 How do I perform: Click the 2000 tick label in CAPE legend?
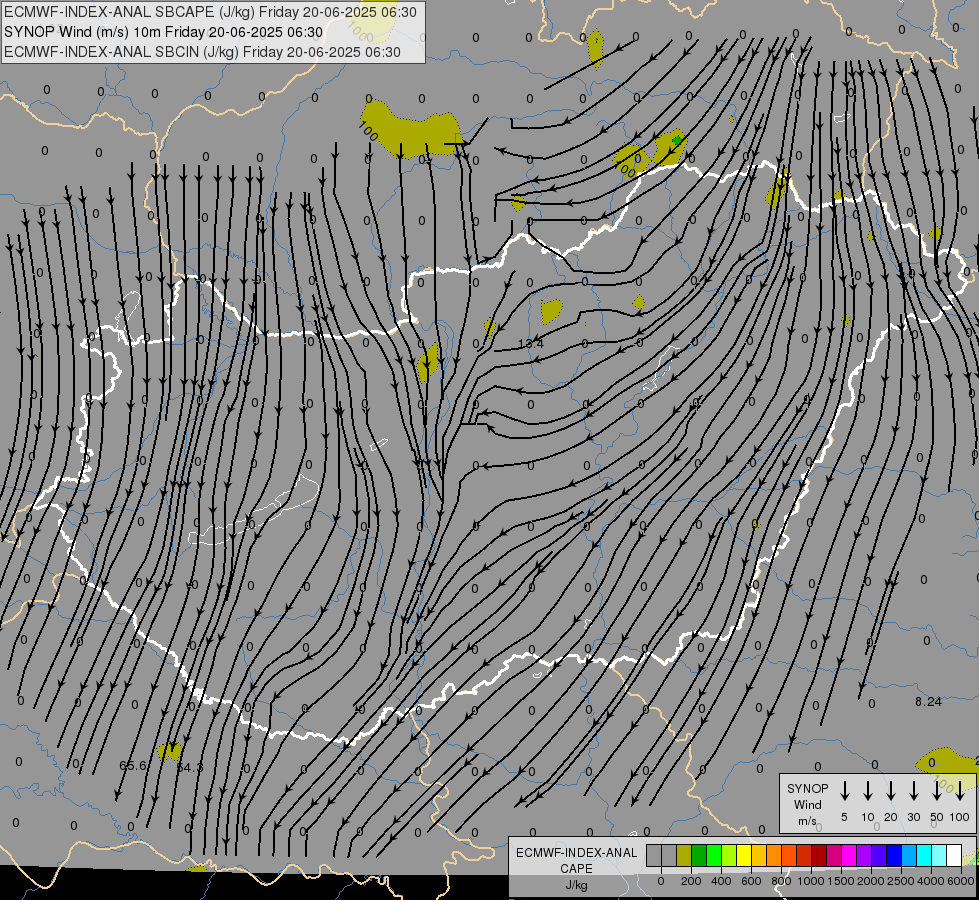870,881
